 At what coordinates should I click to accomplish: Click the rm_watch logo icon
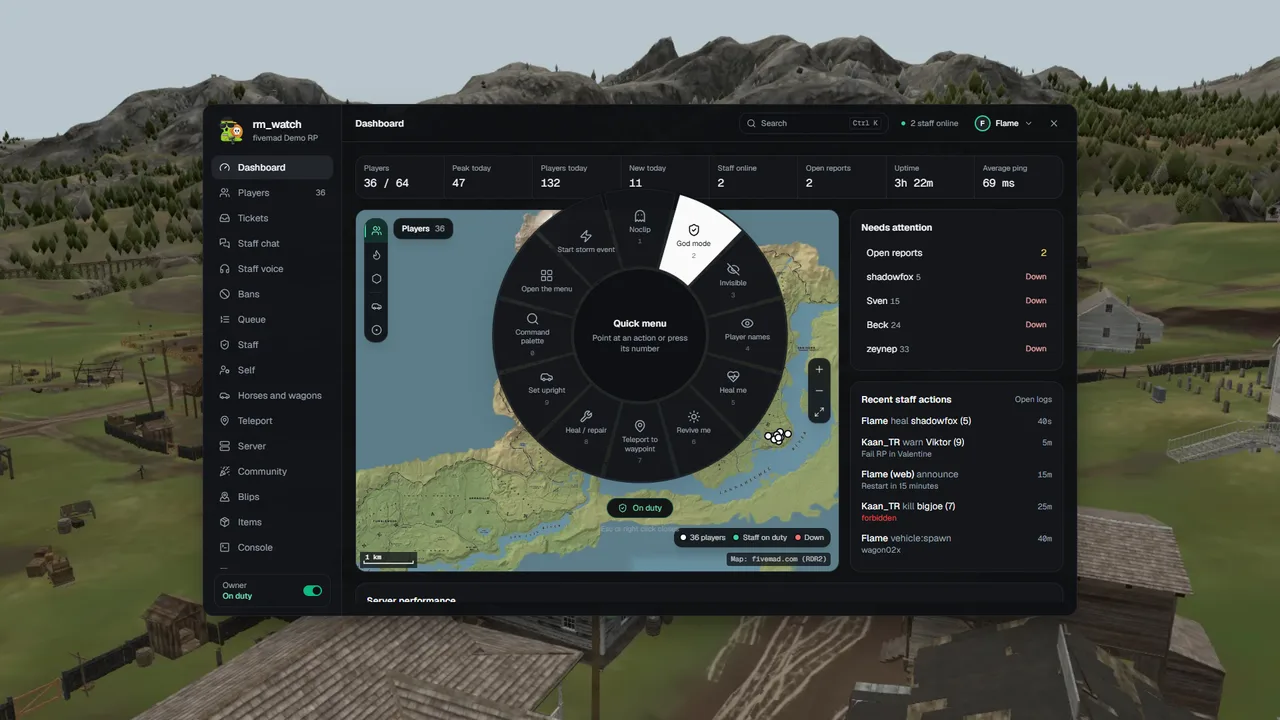click(x=231, y=131)
